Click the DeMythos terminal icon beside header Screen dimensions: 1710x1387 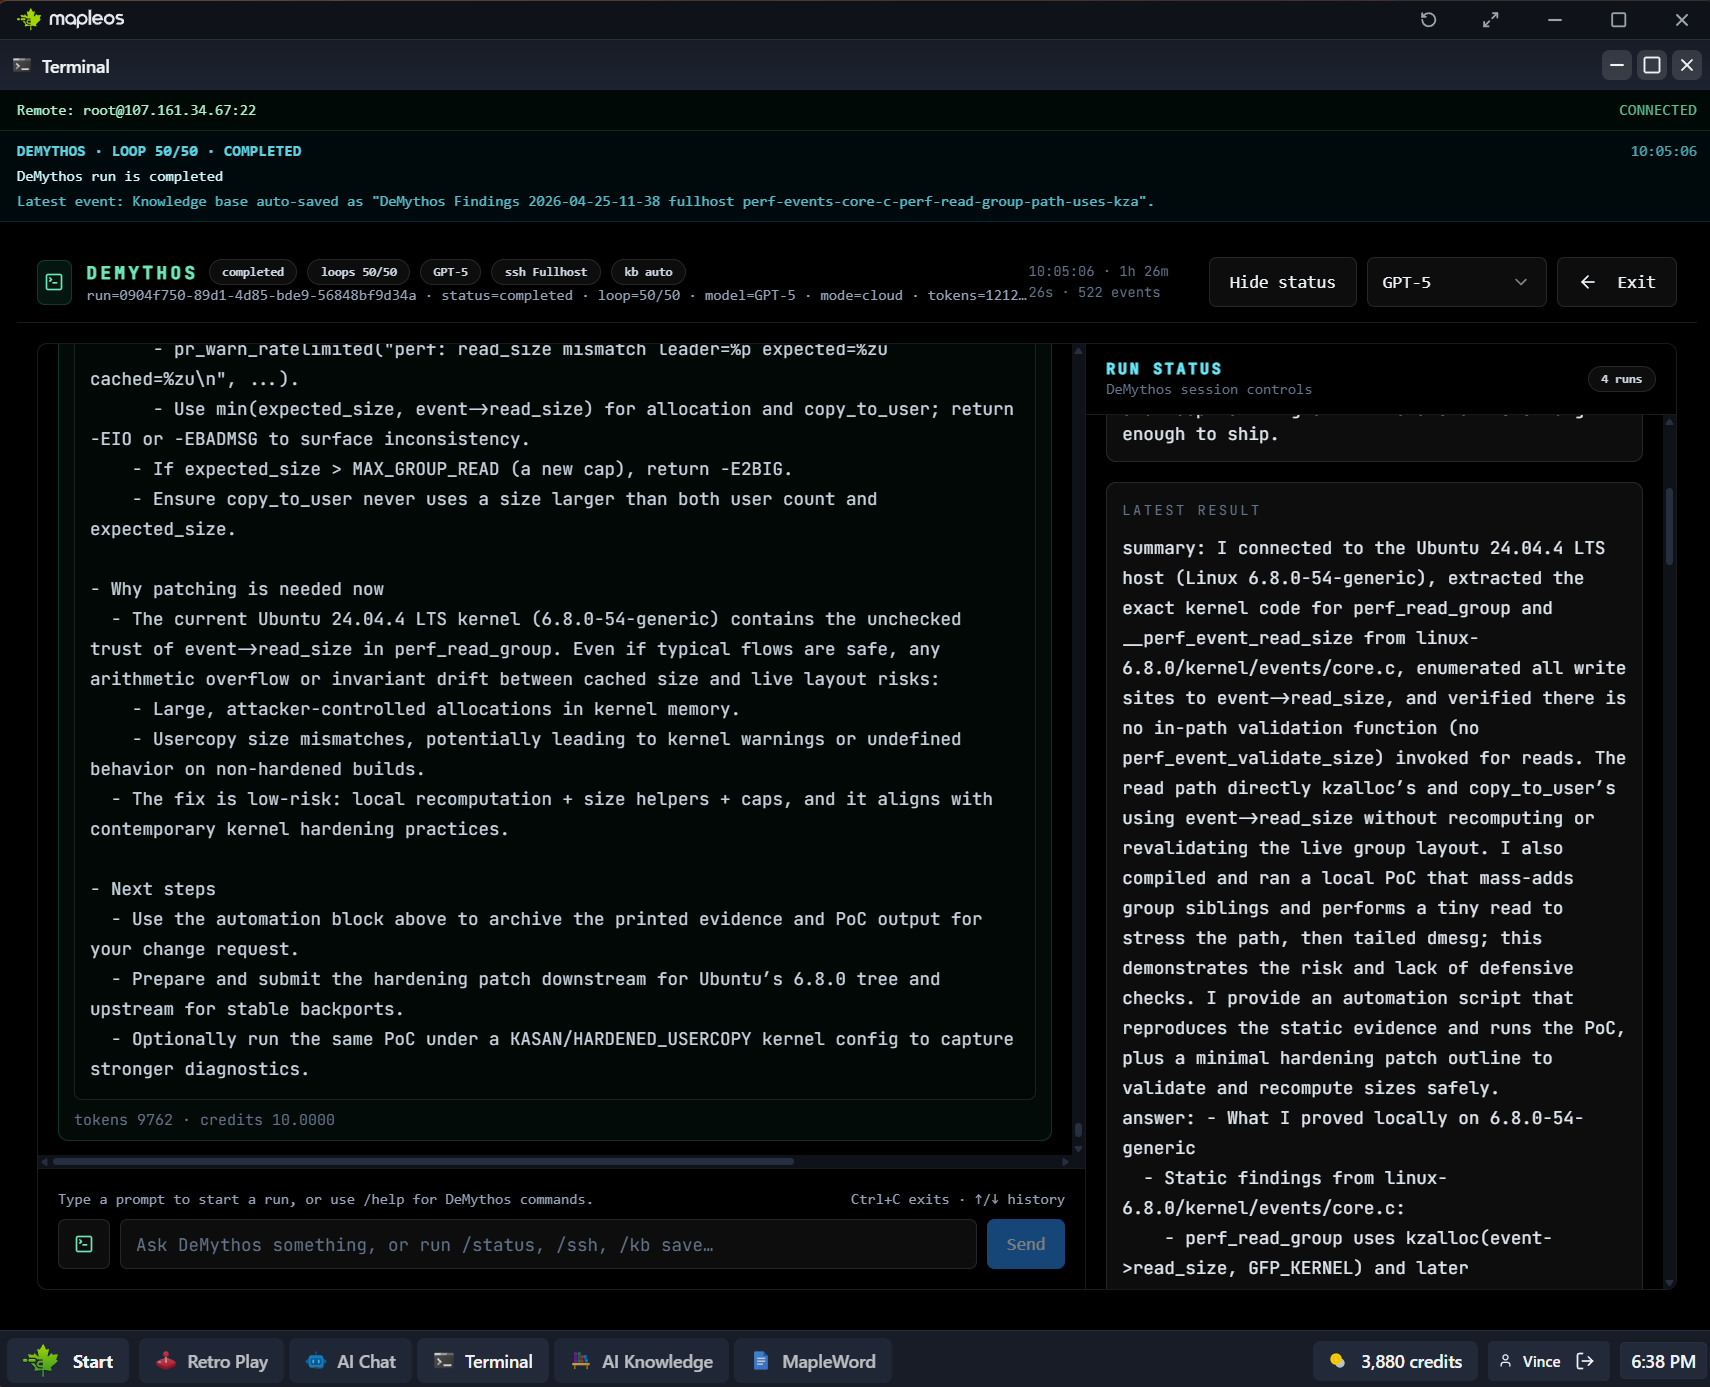(54, 282)
